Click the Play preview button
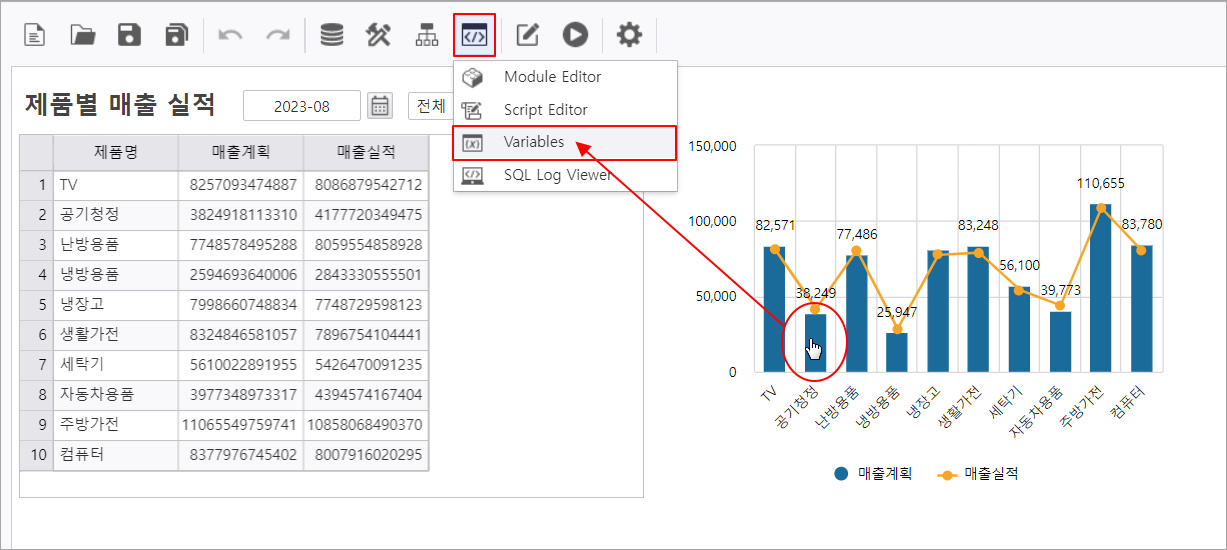 [575, 35]
